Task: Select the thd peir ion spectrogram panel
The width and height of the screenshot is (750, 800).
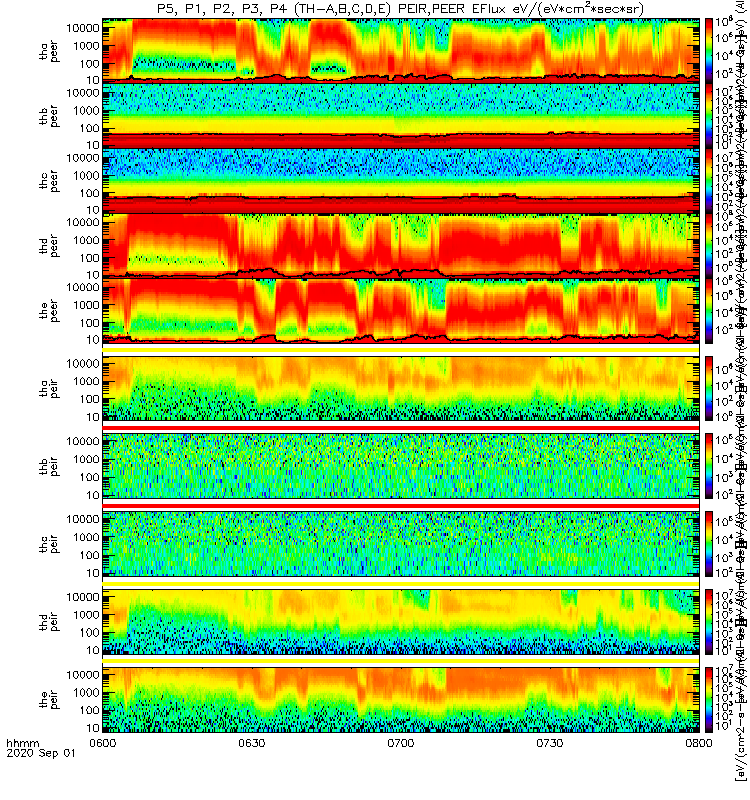Action: [x=401, y=621]
